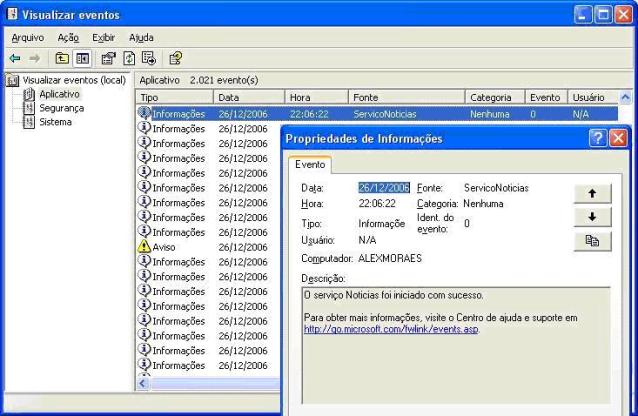
Task: Click the question mark help button in Propriedades dialog
Action: click(597, 138)
